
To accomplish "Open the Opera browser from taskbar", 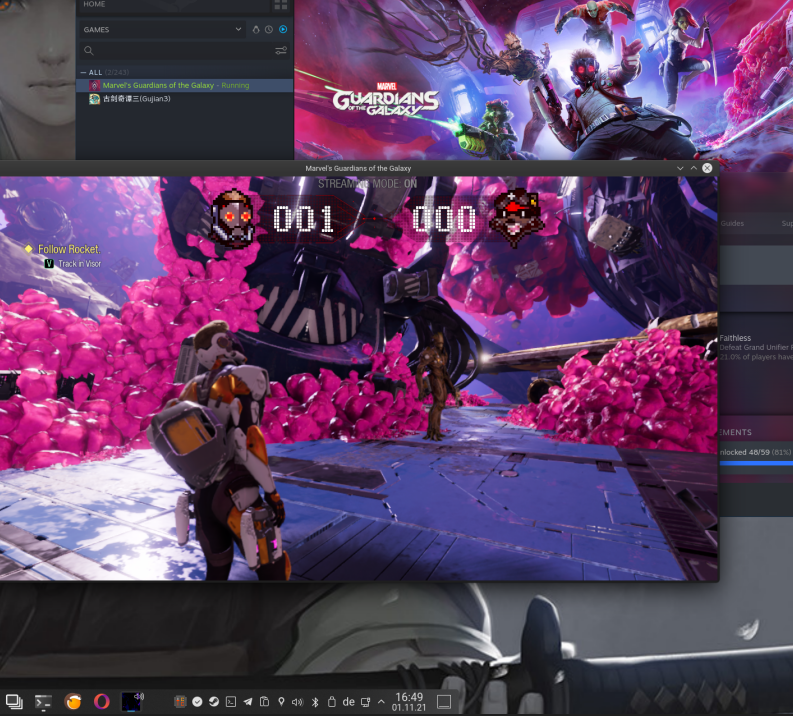I will [102, 701].
